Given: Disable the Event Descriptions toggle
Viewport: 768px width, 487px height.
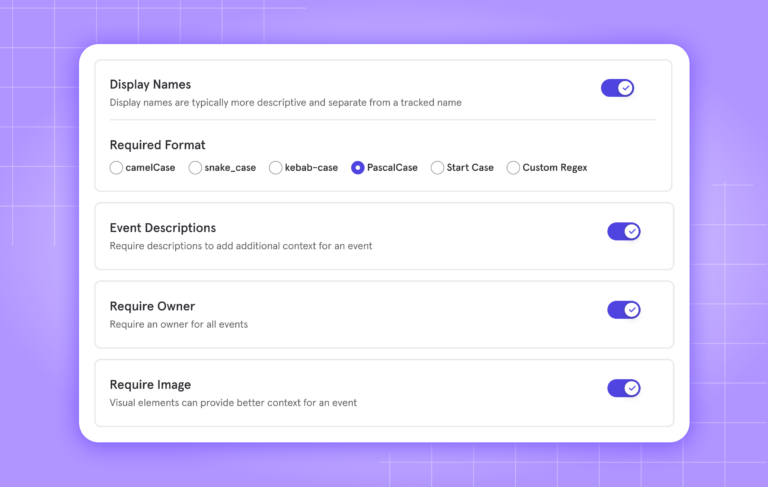Looking at the screenshot, I should [624, 231].
